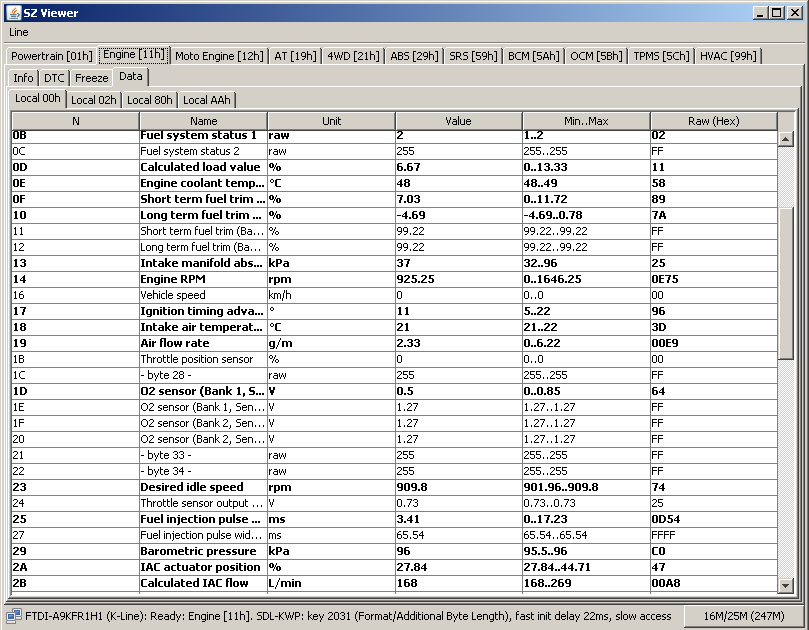Select the Vehicle speed row
The width and height of the screenshot is (809, 630).
click(394, 295)
